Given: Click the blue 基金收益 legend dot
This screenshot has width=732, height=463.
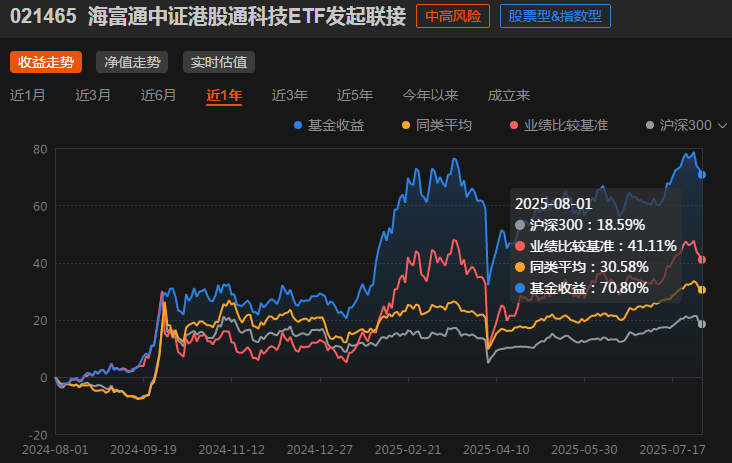Looking at the screenshot, I should [x=298, y=125].
